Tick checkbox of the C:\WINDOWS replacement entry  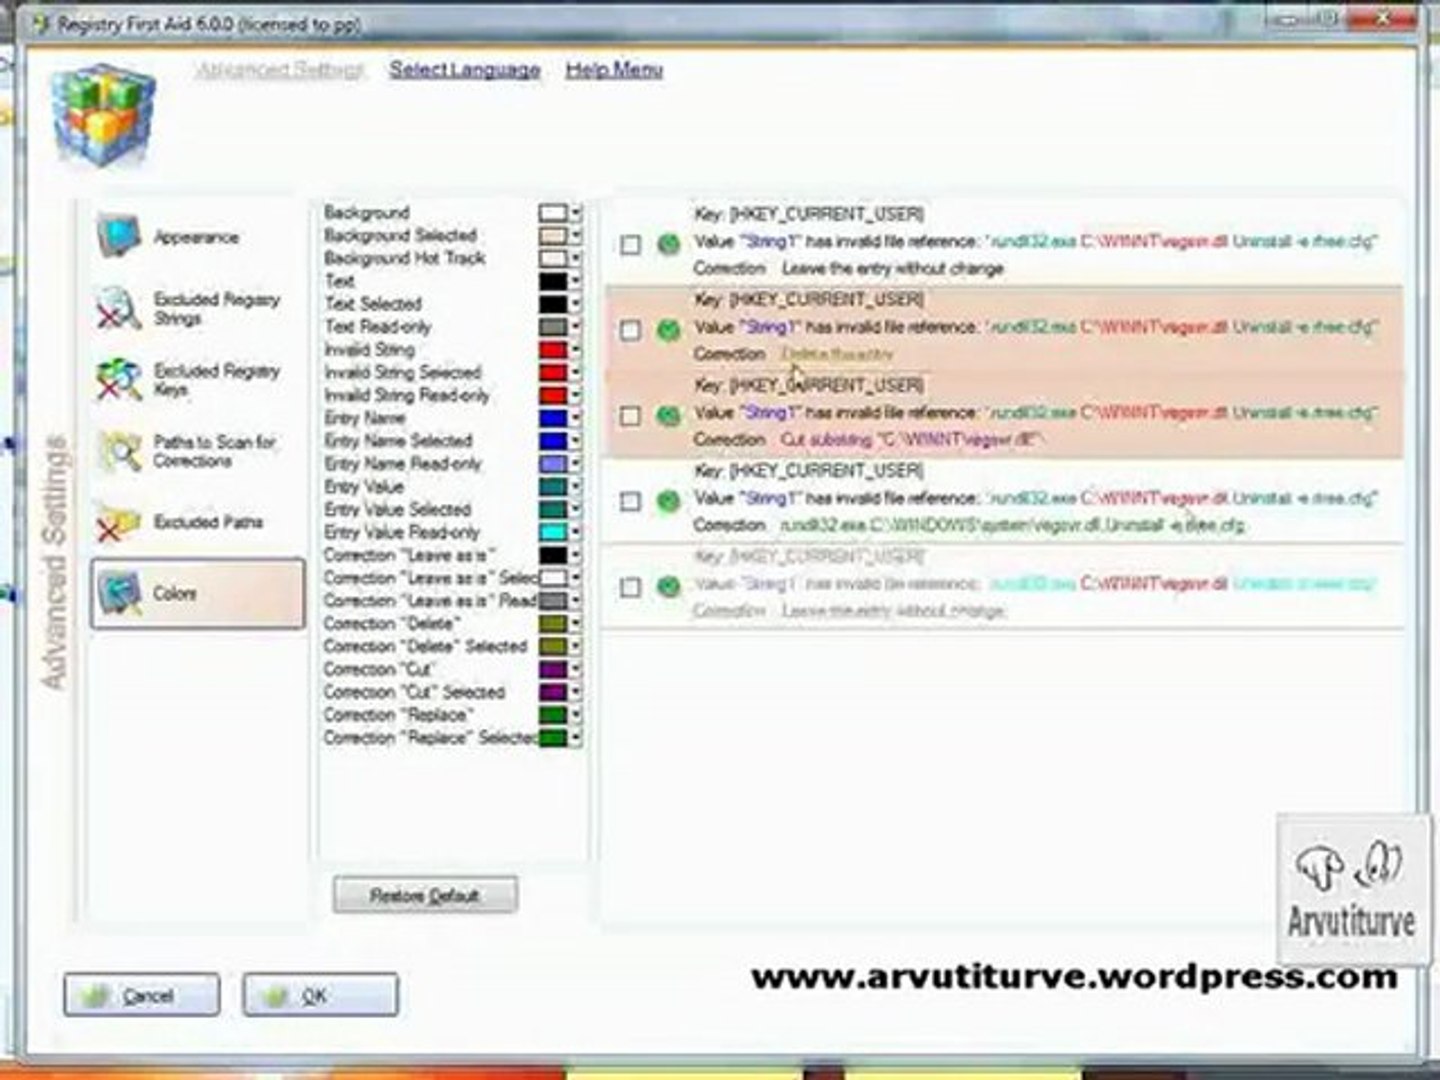coord(630,502)
